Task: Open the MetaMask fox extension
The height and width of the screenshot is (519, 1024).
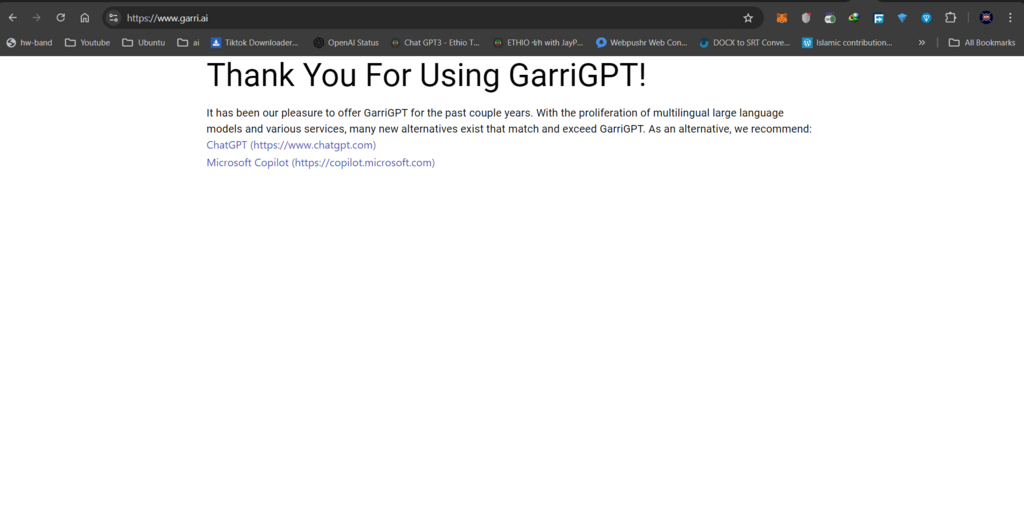Action: coord(782,18)
